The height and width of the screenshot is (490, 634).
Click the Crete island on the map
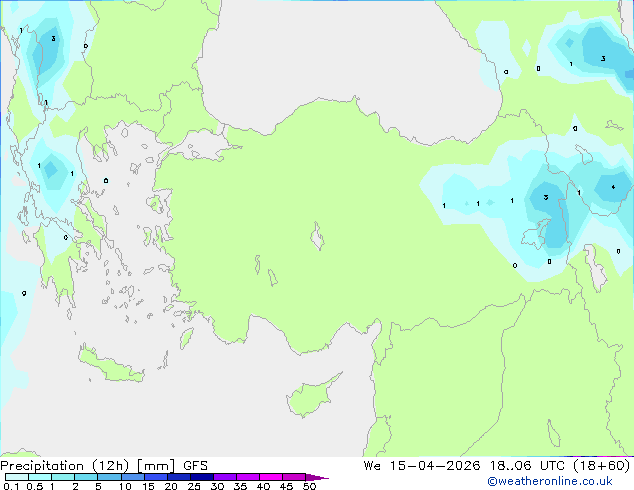[110, 365]
